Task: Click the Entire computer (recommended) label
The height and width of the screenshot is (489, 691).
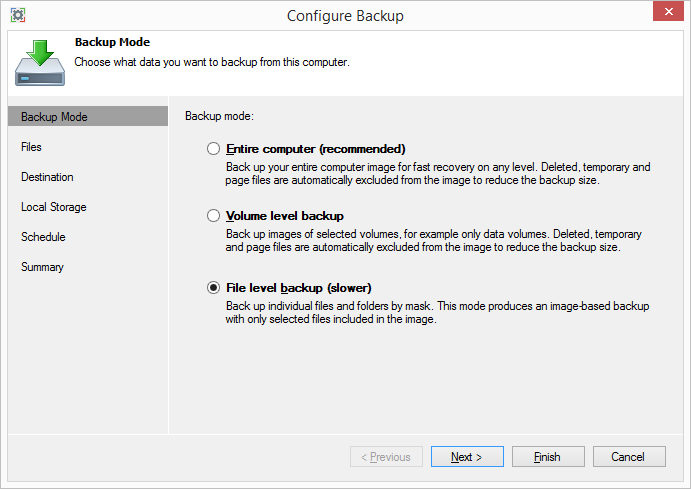Action: pyautogui.click(x=315, y=148)
